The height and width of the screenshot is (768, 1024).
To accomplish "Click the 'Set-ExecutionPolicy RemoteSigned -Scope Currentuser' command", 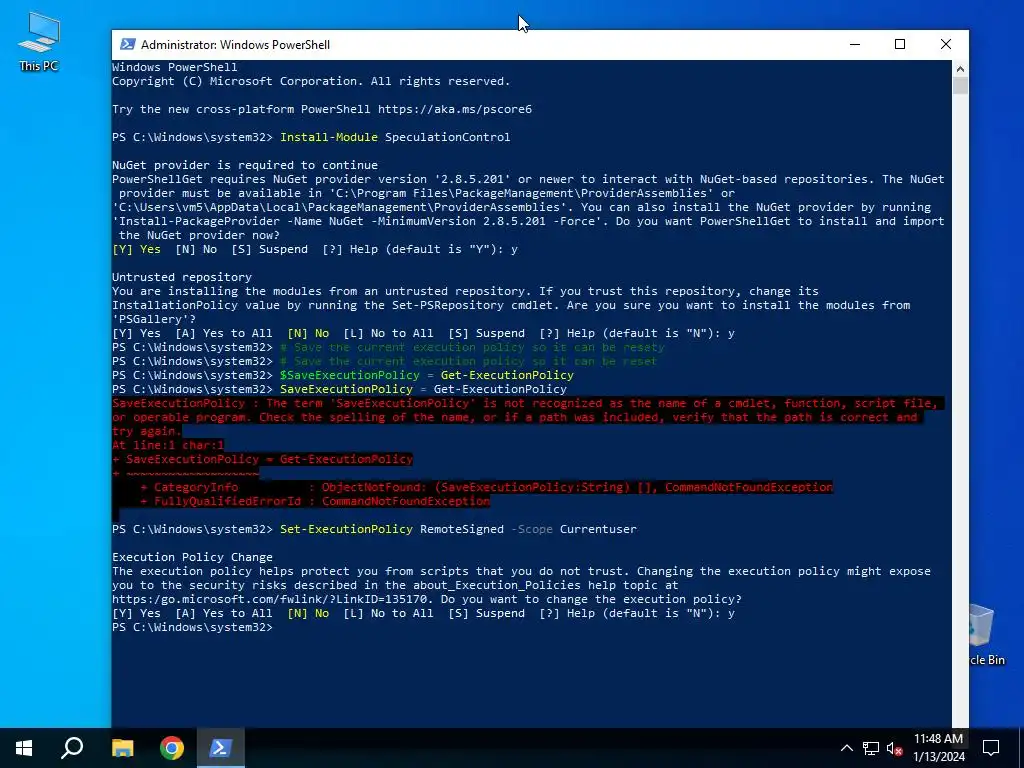I will click(x=458, y=529).
